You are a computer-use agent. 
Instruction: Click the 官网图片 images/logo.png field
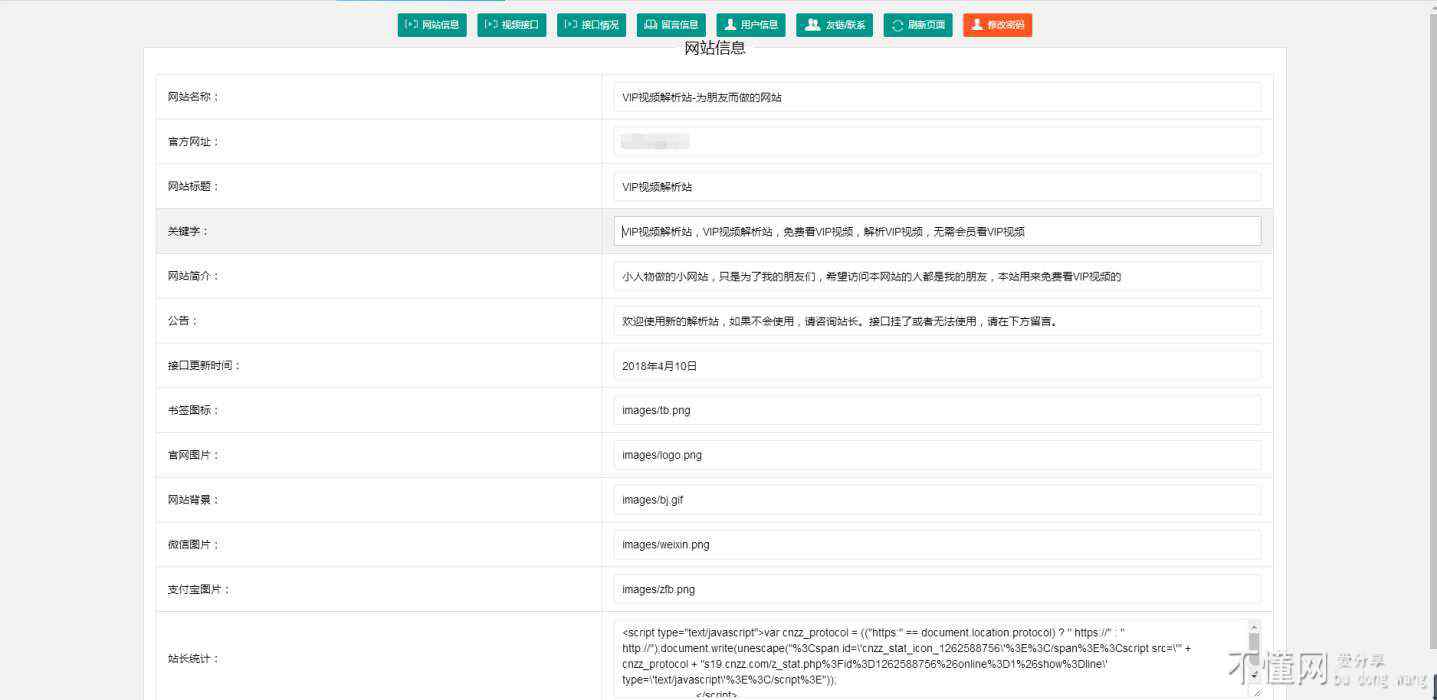(x=937, y=455)
